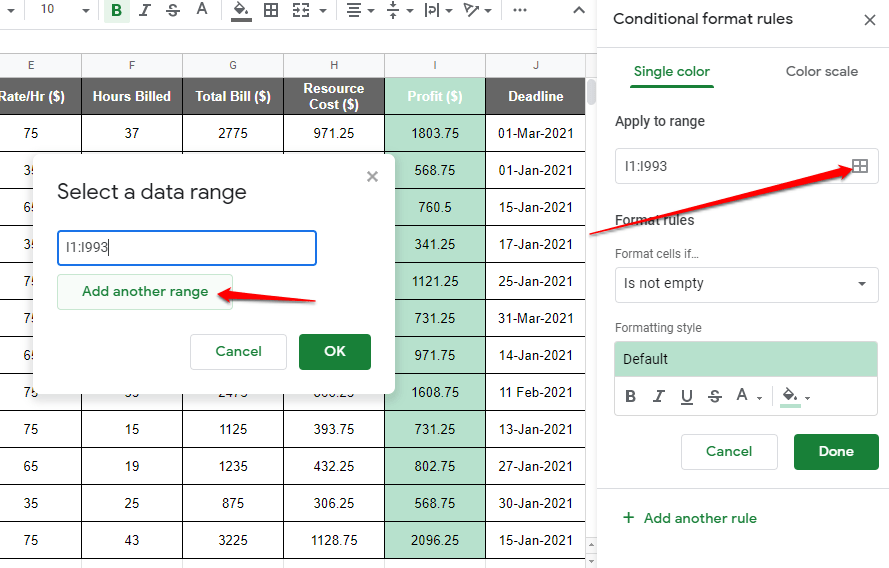Viewport: 889px width, 568px height.
Task: Open text color in the top toolbar
Action: point(201,9)
